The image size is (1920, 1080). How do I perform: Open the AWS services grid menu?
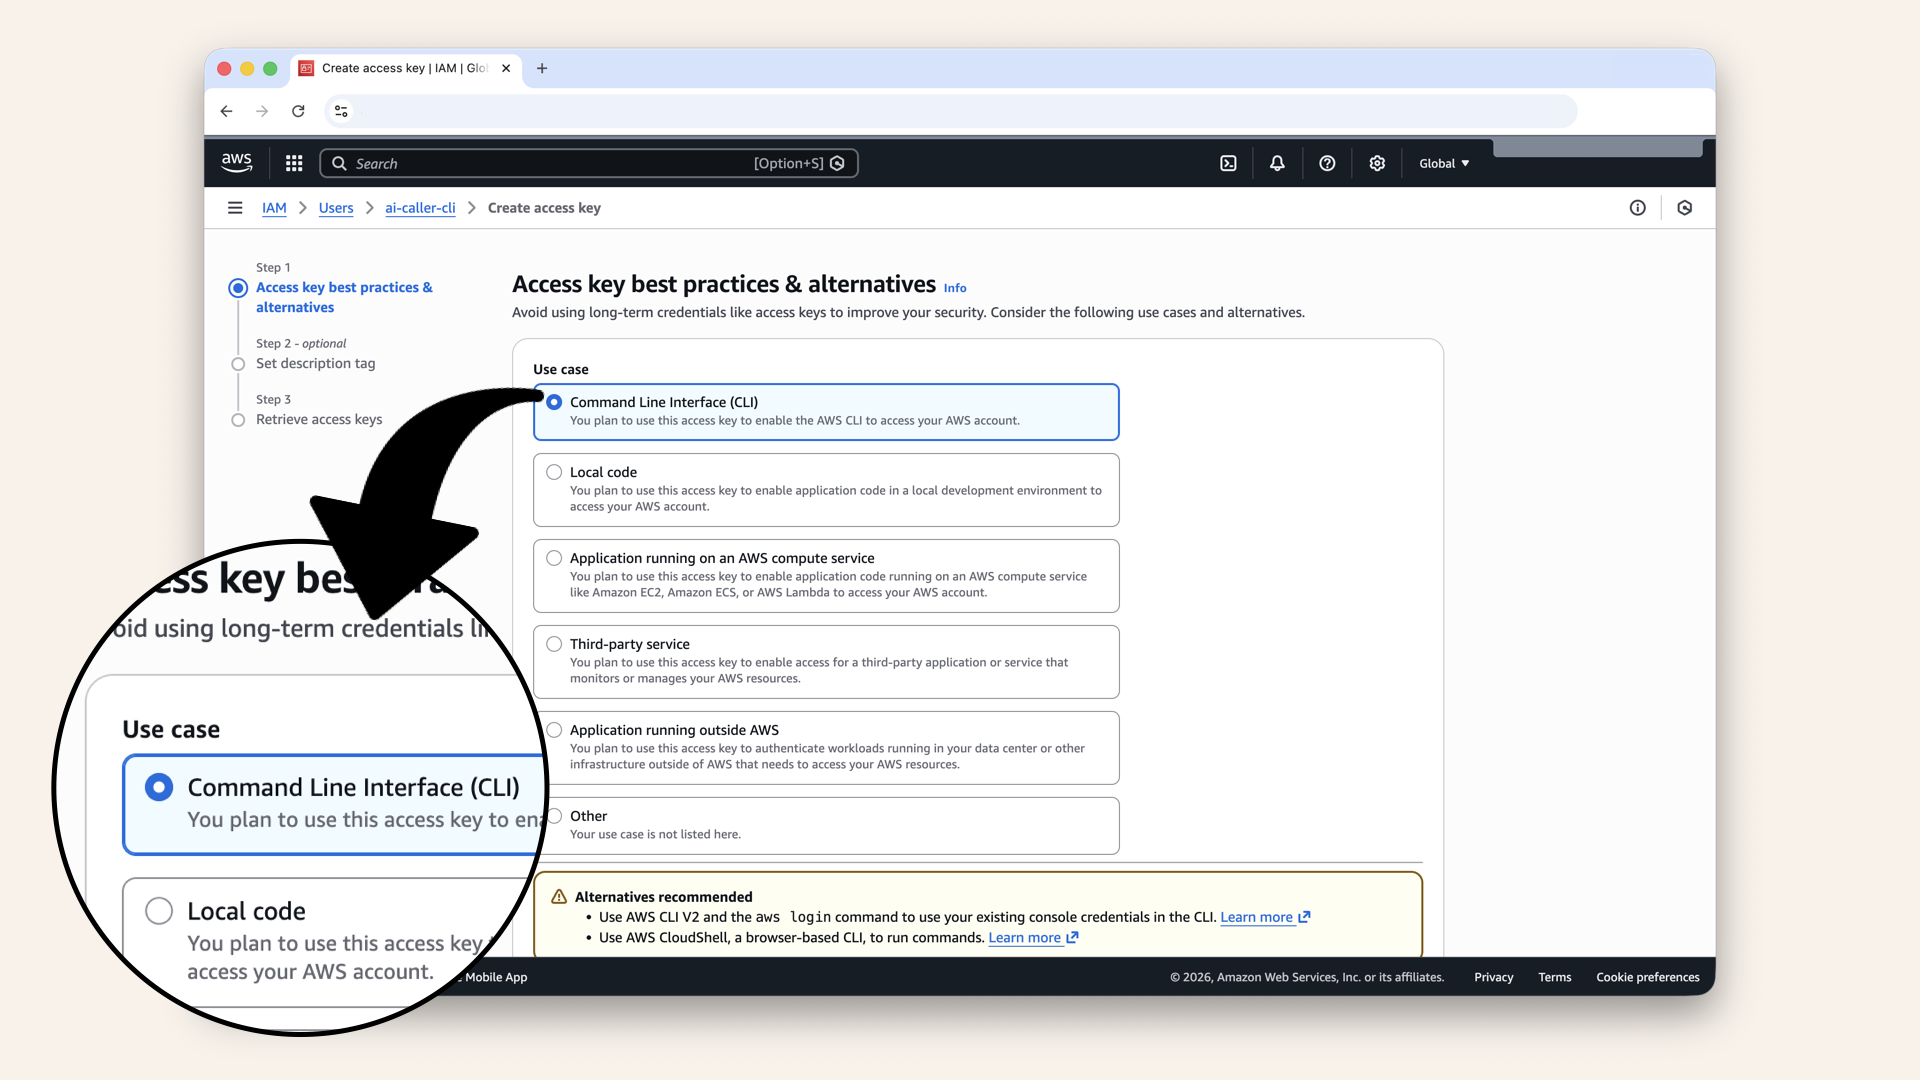click(x=294, y=163)
